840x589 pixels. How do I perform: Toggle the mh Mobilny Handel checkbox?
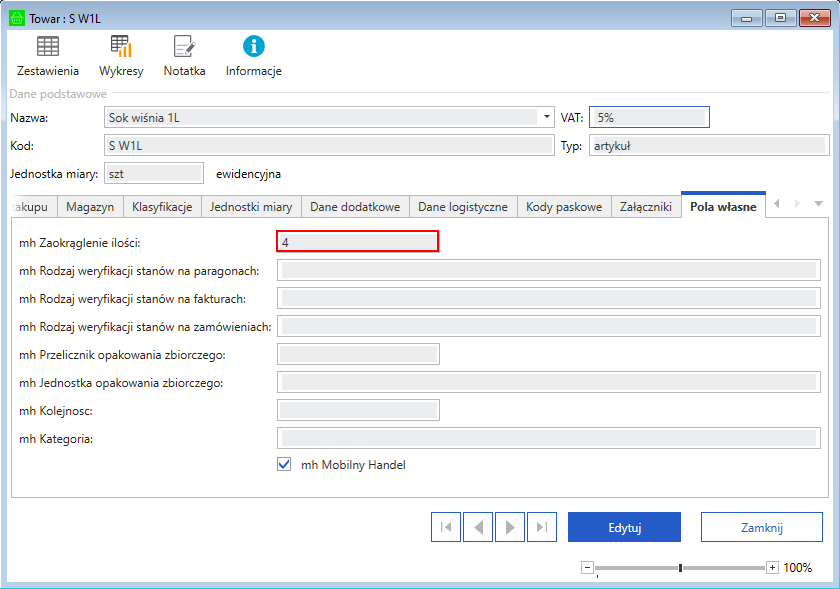point(284,465)
